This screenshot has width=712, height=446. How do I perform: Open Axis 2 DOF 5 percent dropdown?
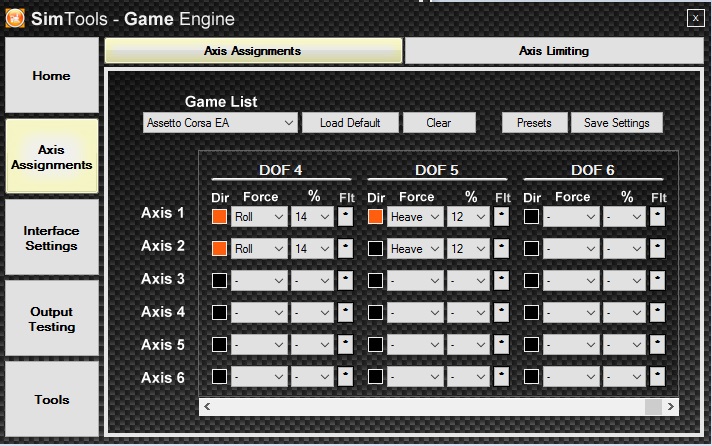coord(468,248)
